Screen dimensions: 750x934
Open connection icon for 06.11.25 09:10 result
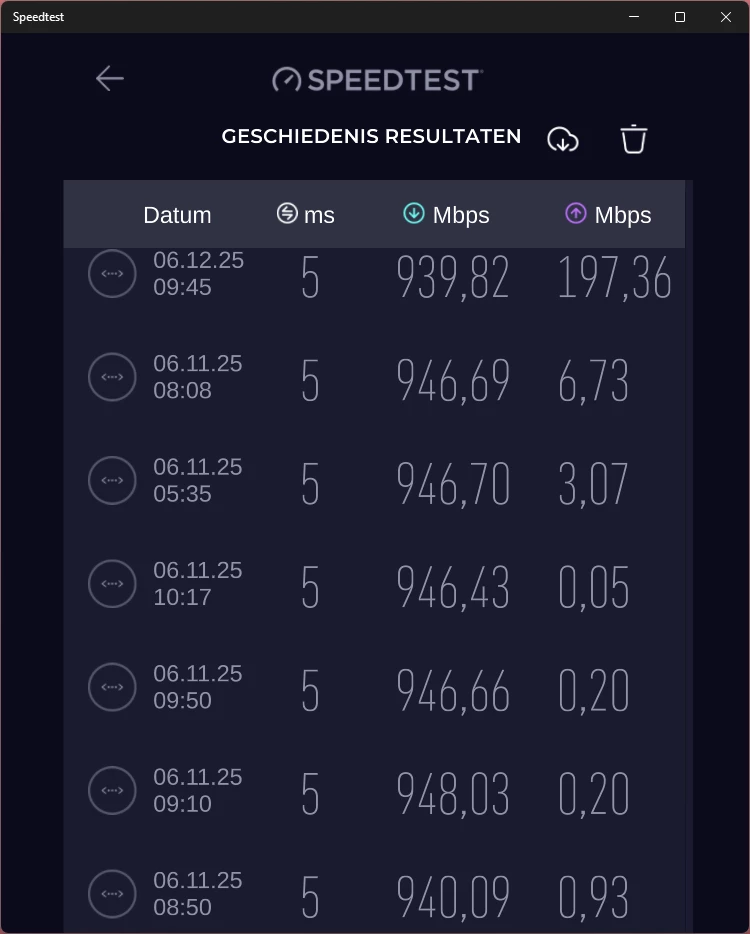[112, 790]
